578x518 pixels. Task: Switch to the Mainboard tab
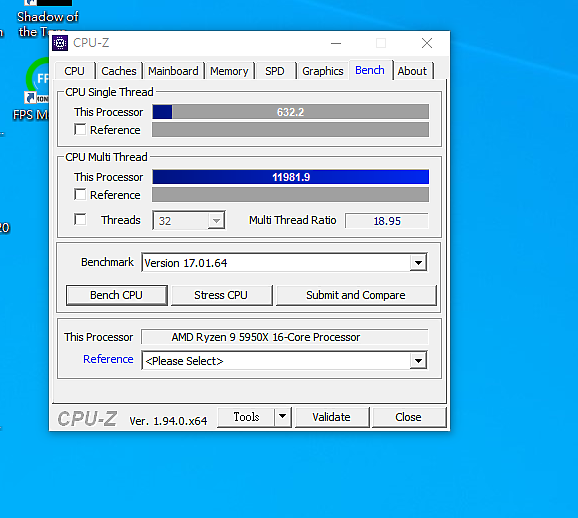click(x=173, y=71)
